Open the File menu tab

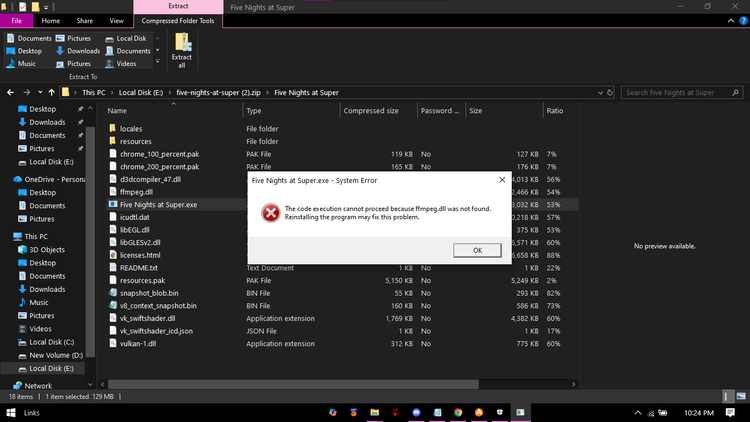click(x=16, y=21)
